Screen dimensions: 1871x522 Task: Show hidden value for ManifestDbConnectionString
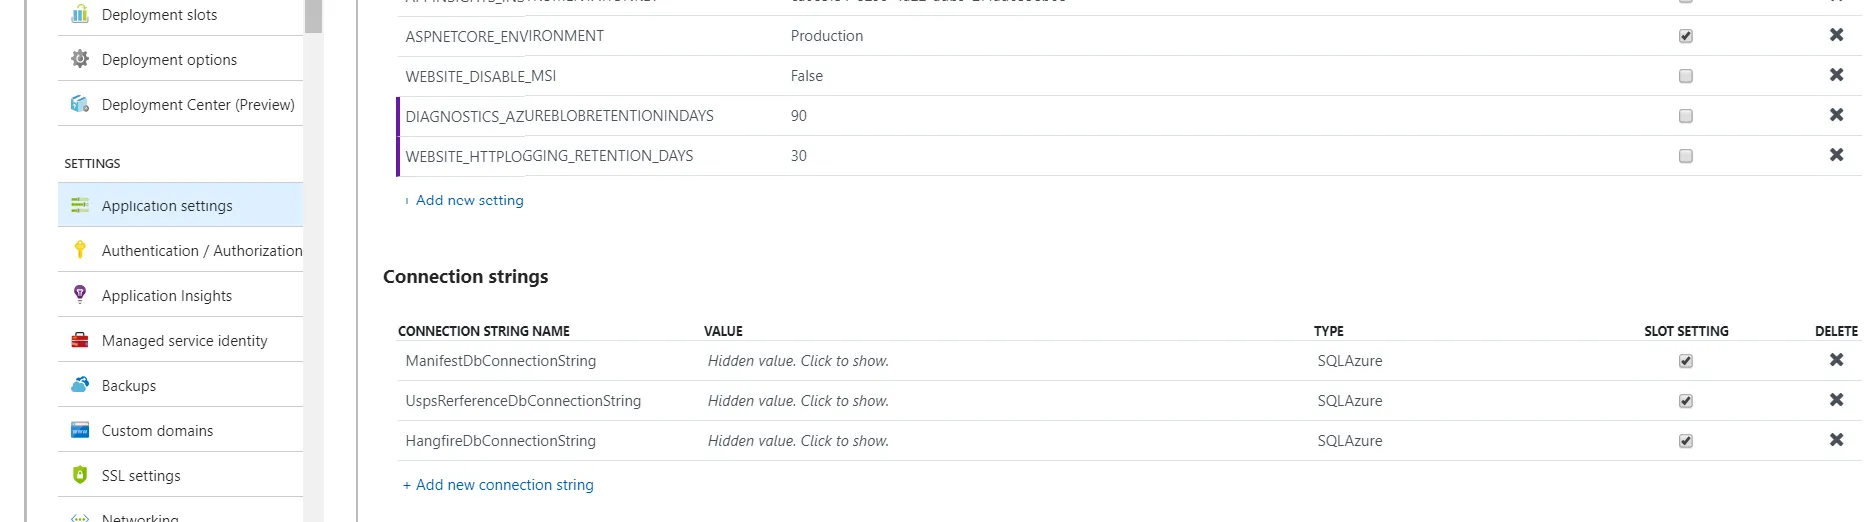pos(798,361)
